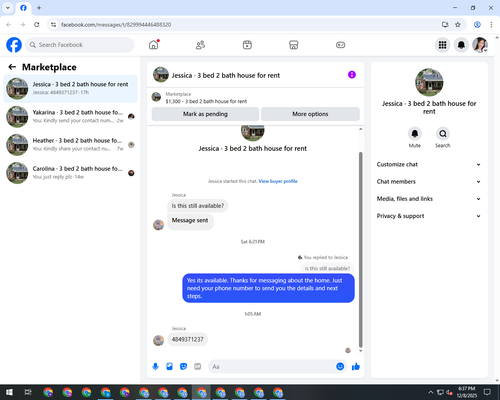500x400 pixels.
Task: Expand Privacy & support section
Action: [x=429, y=216]
